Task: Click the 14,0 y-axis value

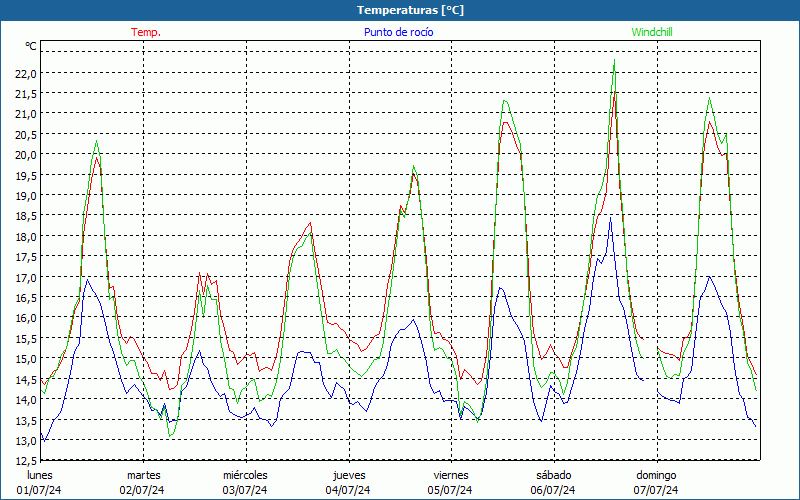Action: pos(26,400)
